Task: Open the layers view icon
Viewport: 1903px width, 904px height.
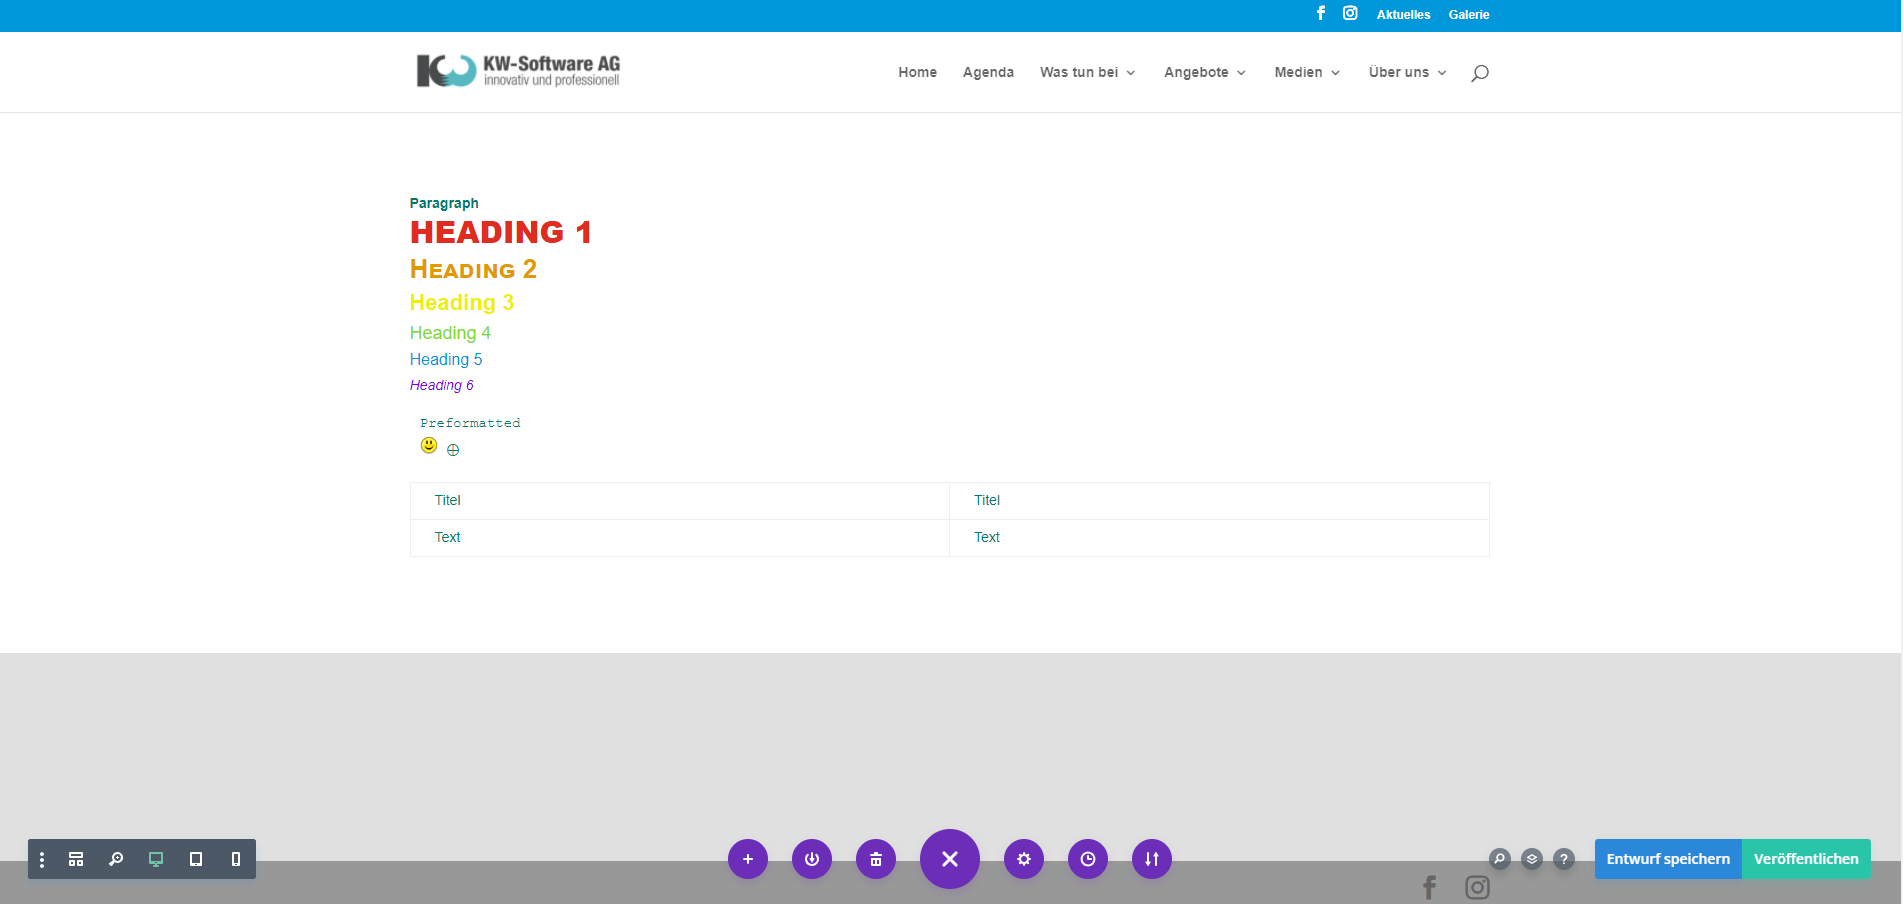Action: click(1532, 859)
